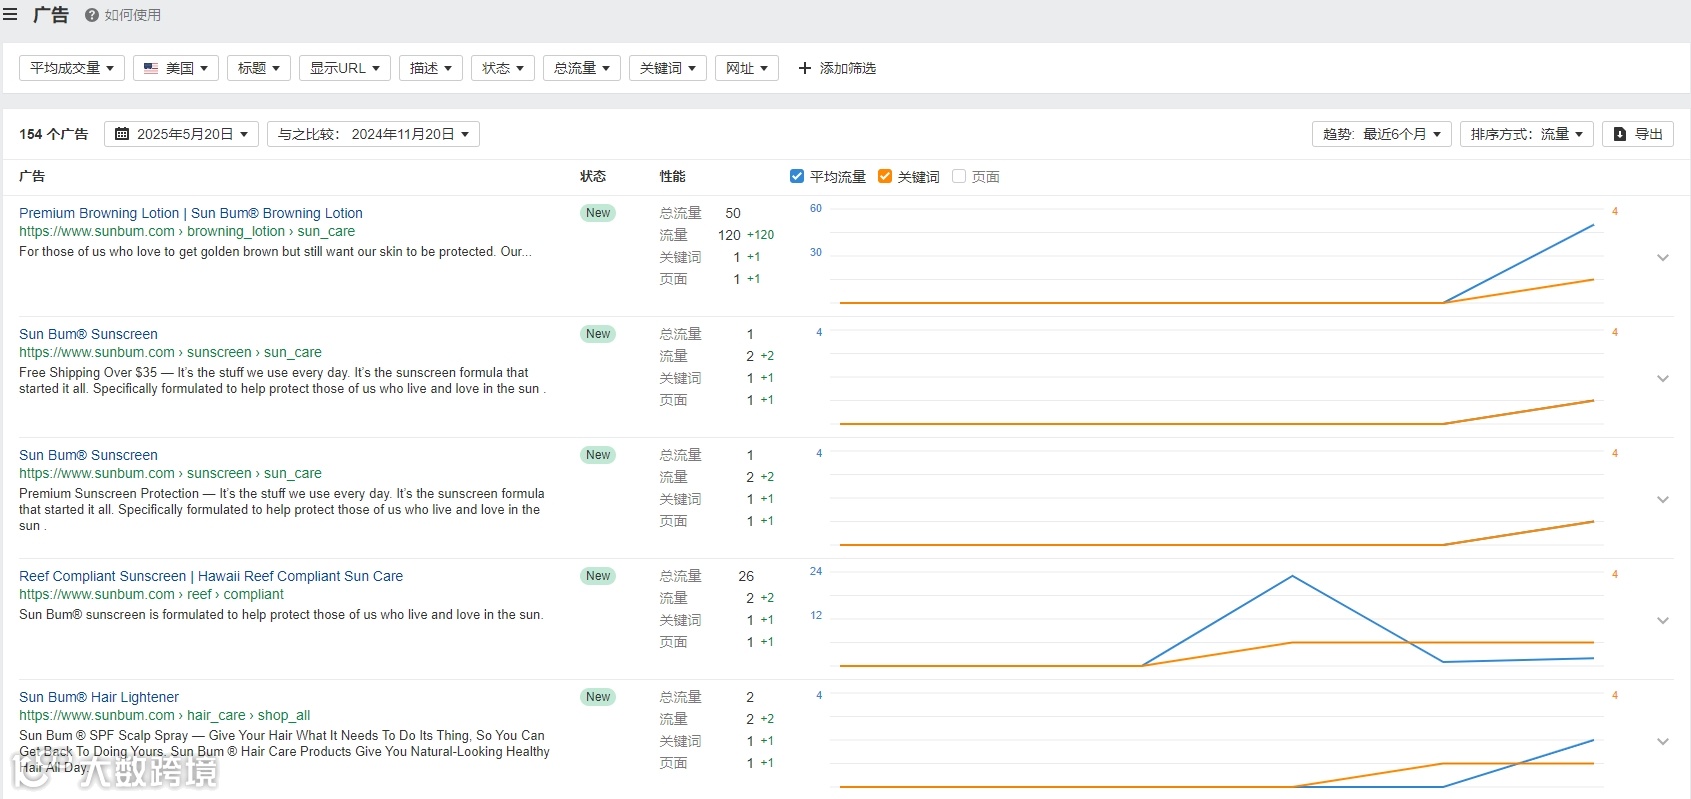1691x799 pixels.
Task: Click the 'For those of us who love' description
Action: tap(275, 251)
